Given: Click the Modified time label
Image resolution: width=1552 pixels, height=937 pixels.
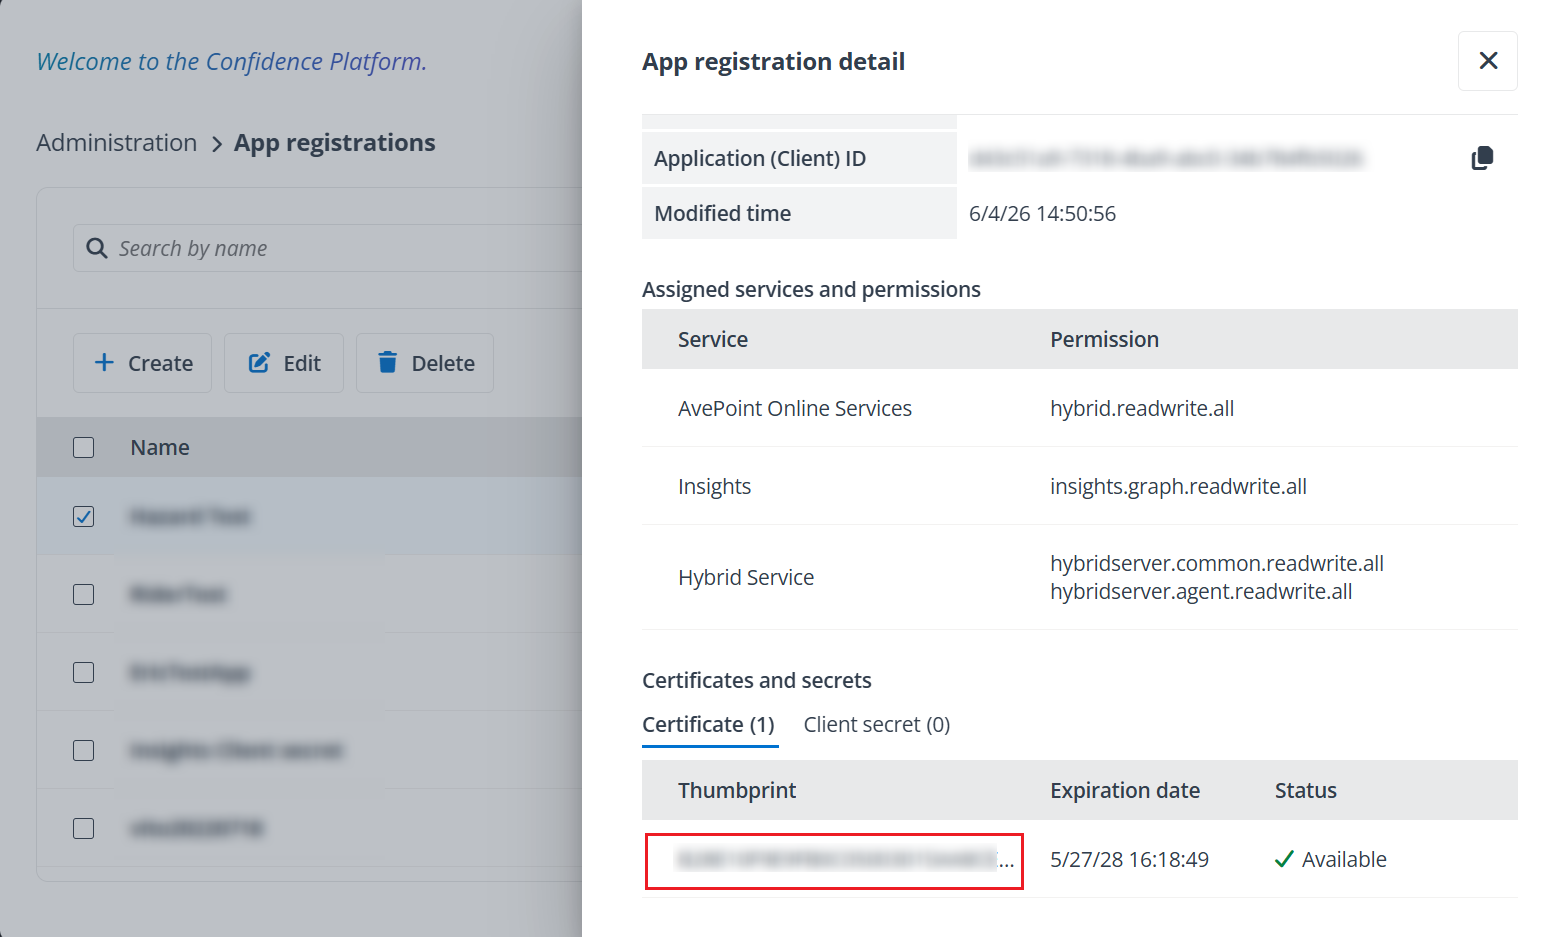Looking at the screenshot, I should (x=722, y=213).
